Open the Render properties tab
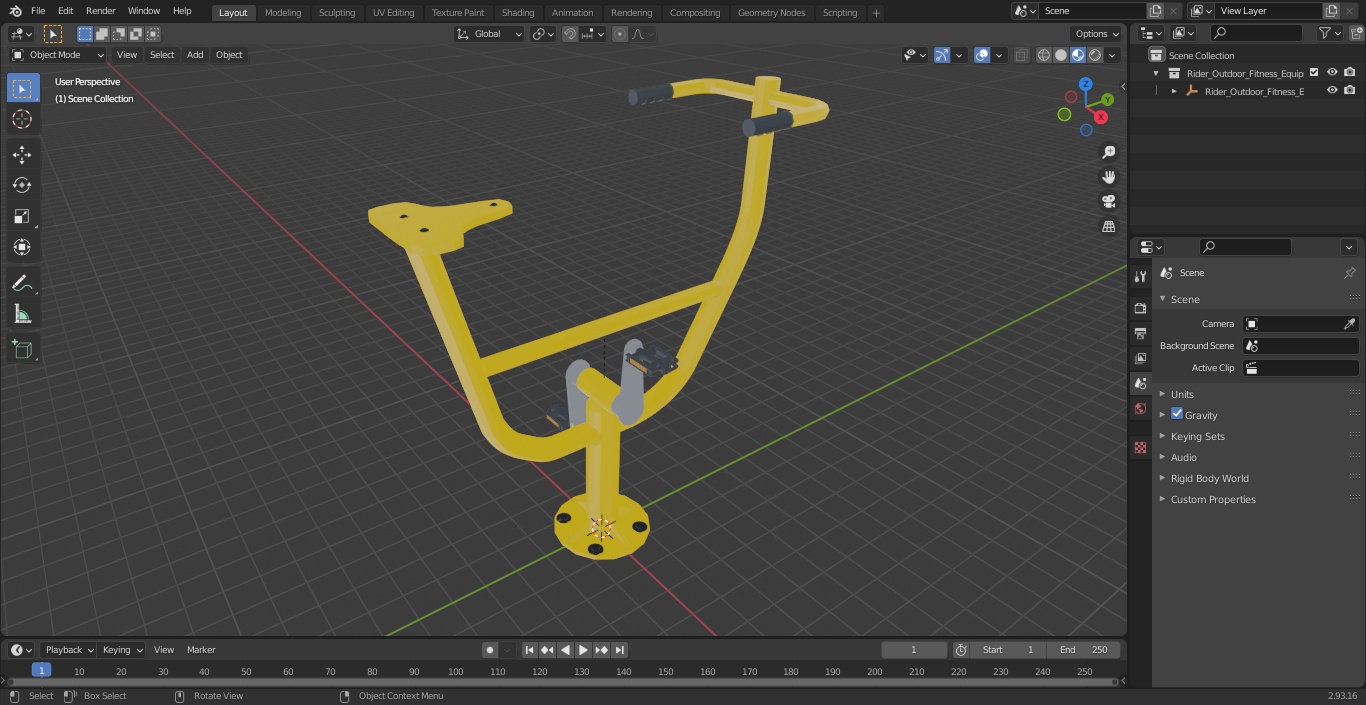This screenshot has width=1366, height=705. pyautogui.click(x=1140, y=308)
